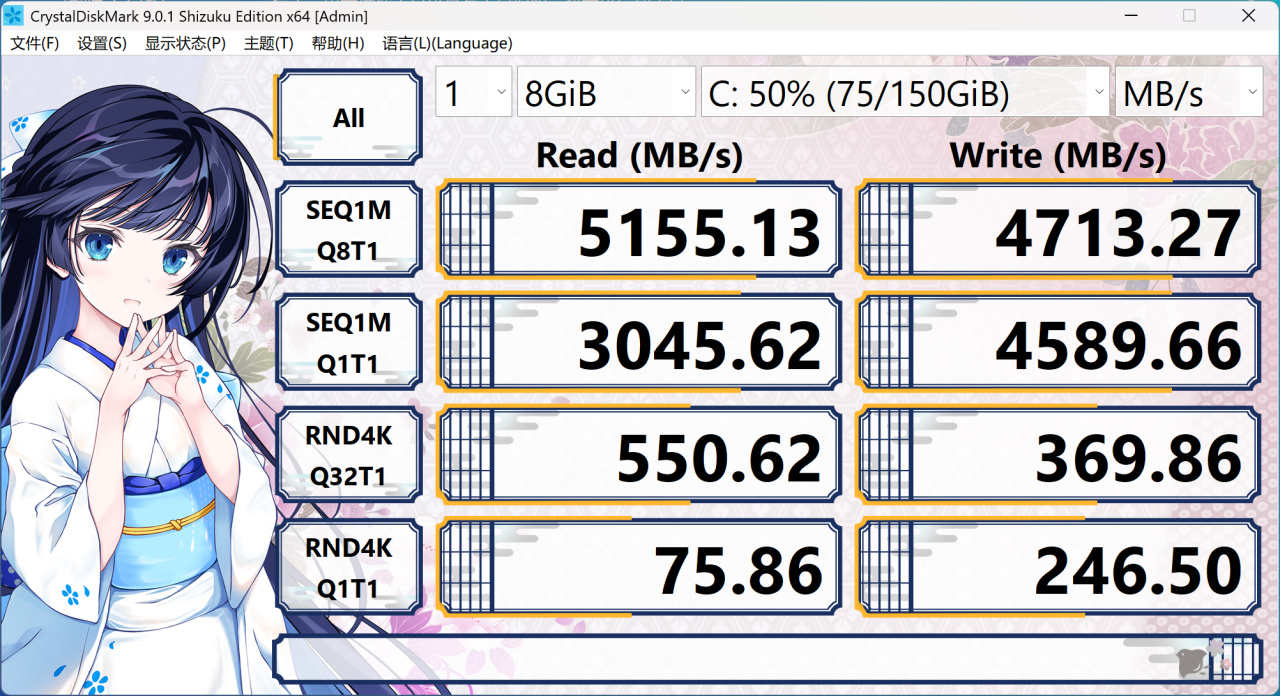
Task: Open the 文件(F) menu
Action: [35, 43]
